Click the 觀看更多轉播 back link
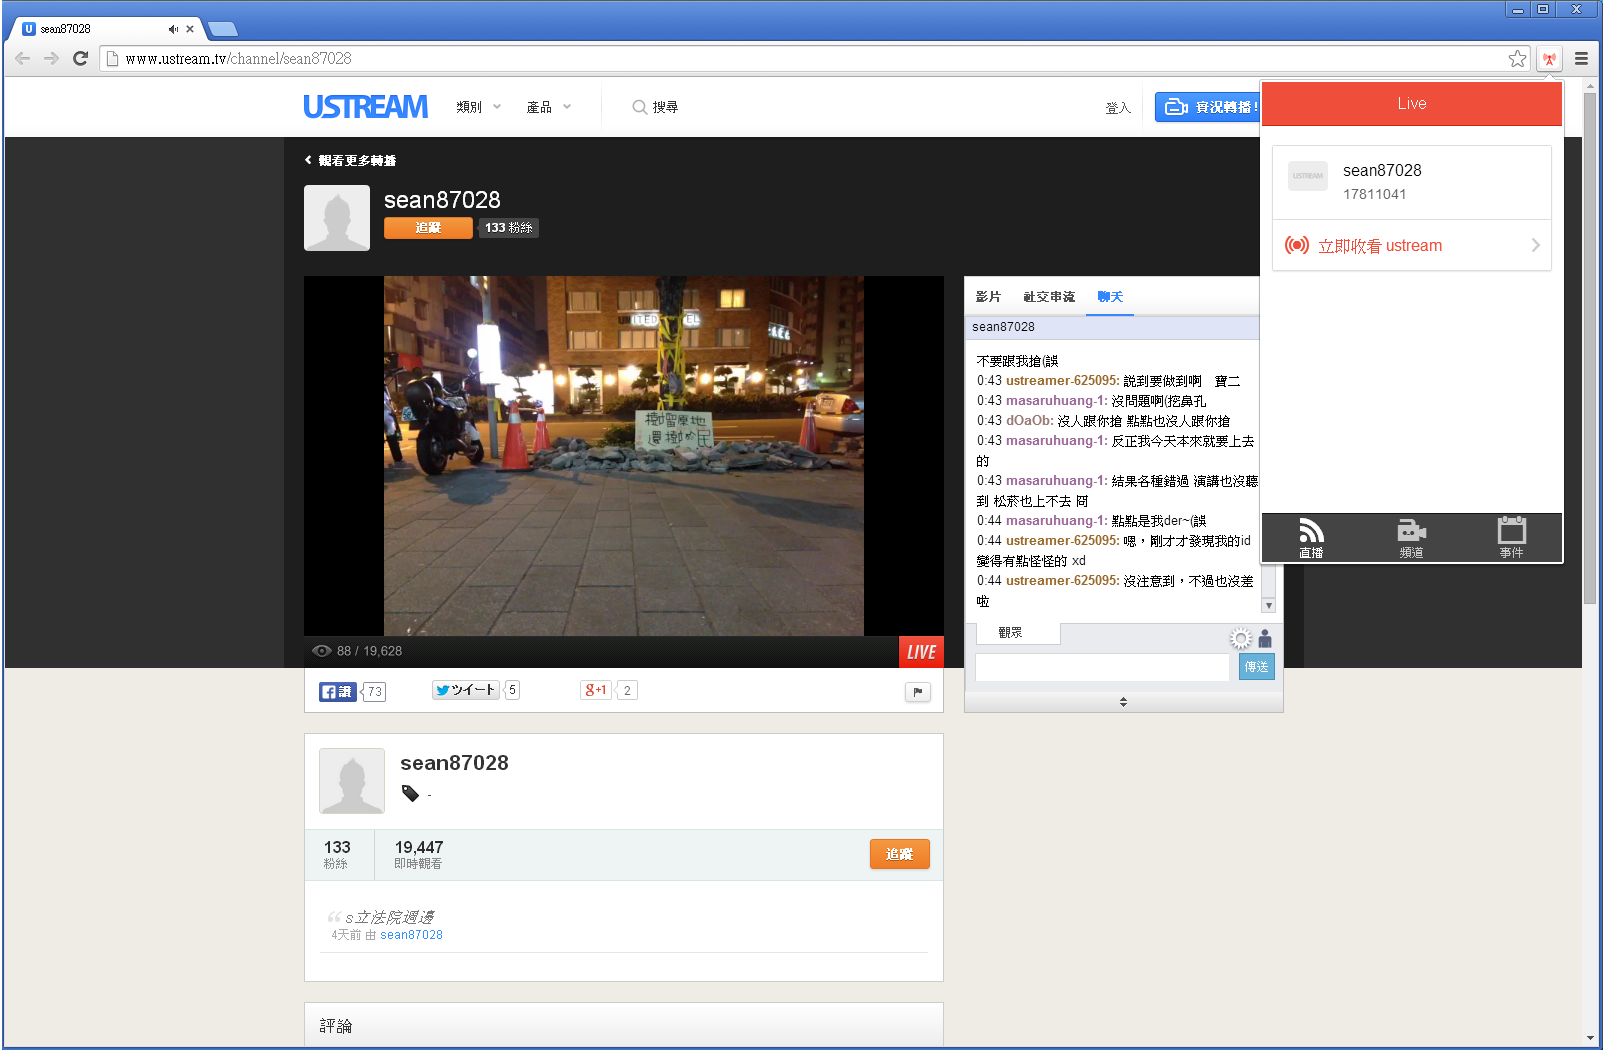This screenshot has height=1051, width=1603. [351, 161]
